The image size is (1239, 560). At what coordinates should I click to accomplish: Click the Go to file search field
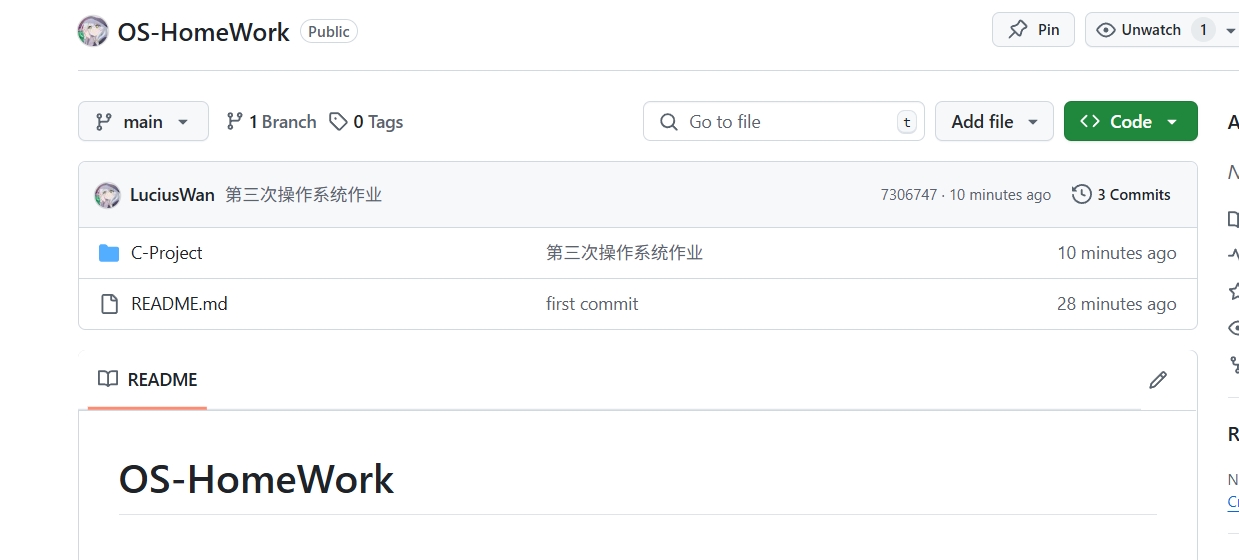pos(783,121)
